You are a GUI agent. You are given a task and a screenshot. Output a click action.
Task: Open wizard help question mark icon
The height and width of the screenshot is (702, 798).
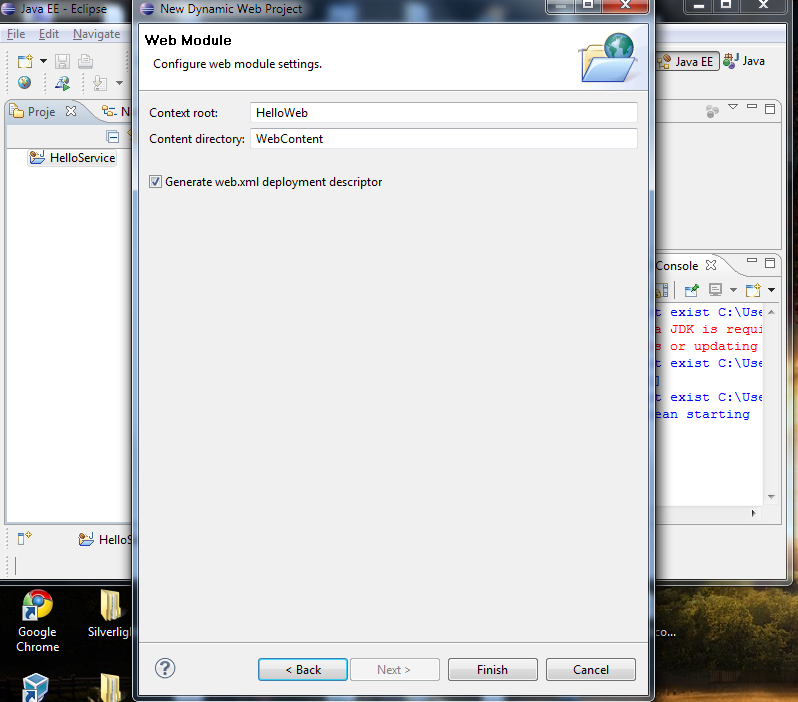[165, 668]
